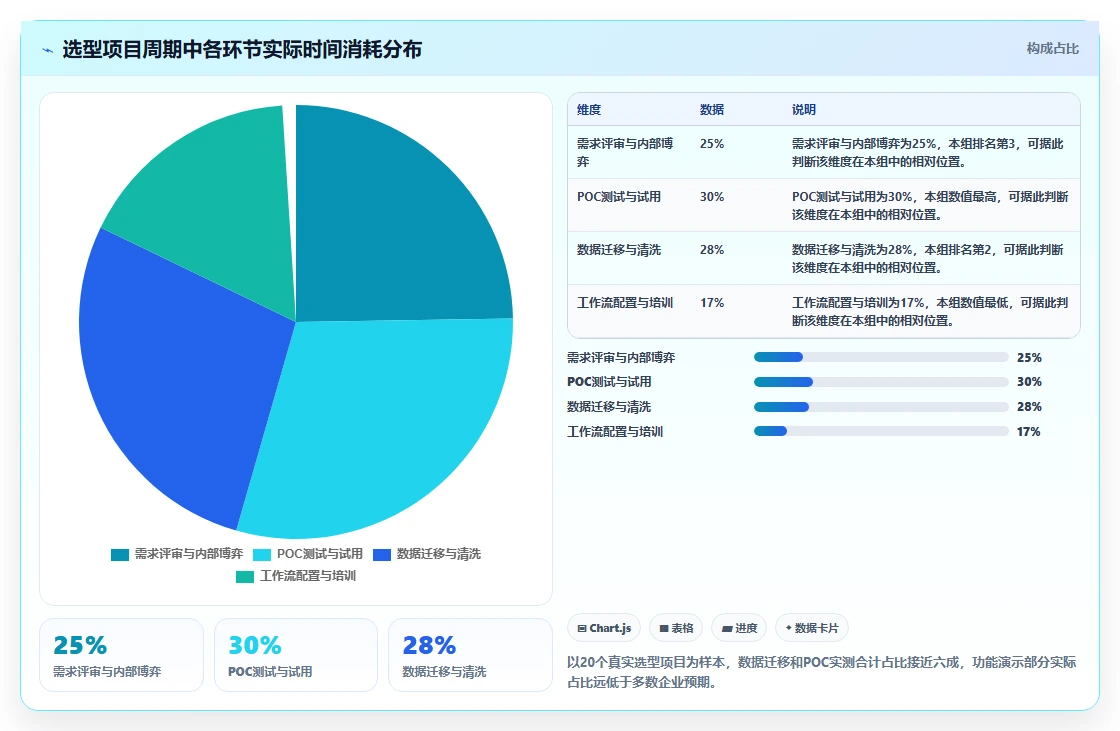This screenshot has width=1120, height=731.
Task: Click the 28% table data cell
Action: [x=712, y=249]
